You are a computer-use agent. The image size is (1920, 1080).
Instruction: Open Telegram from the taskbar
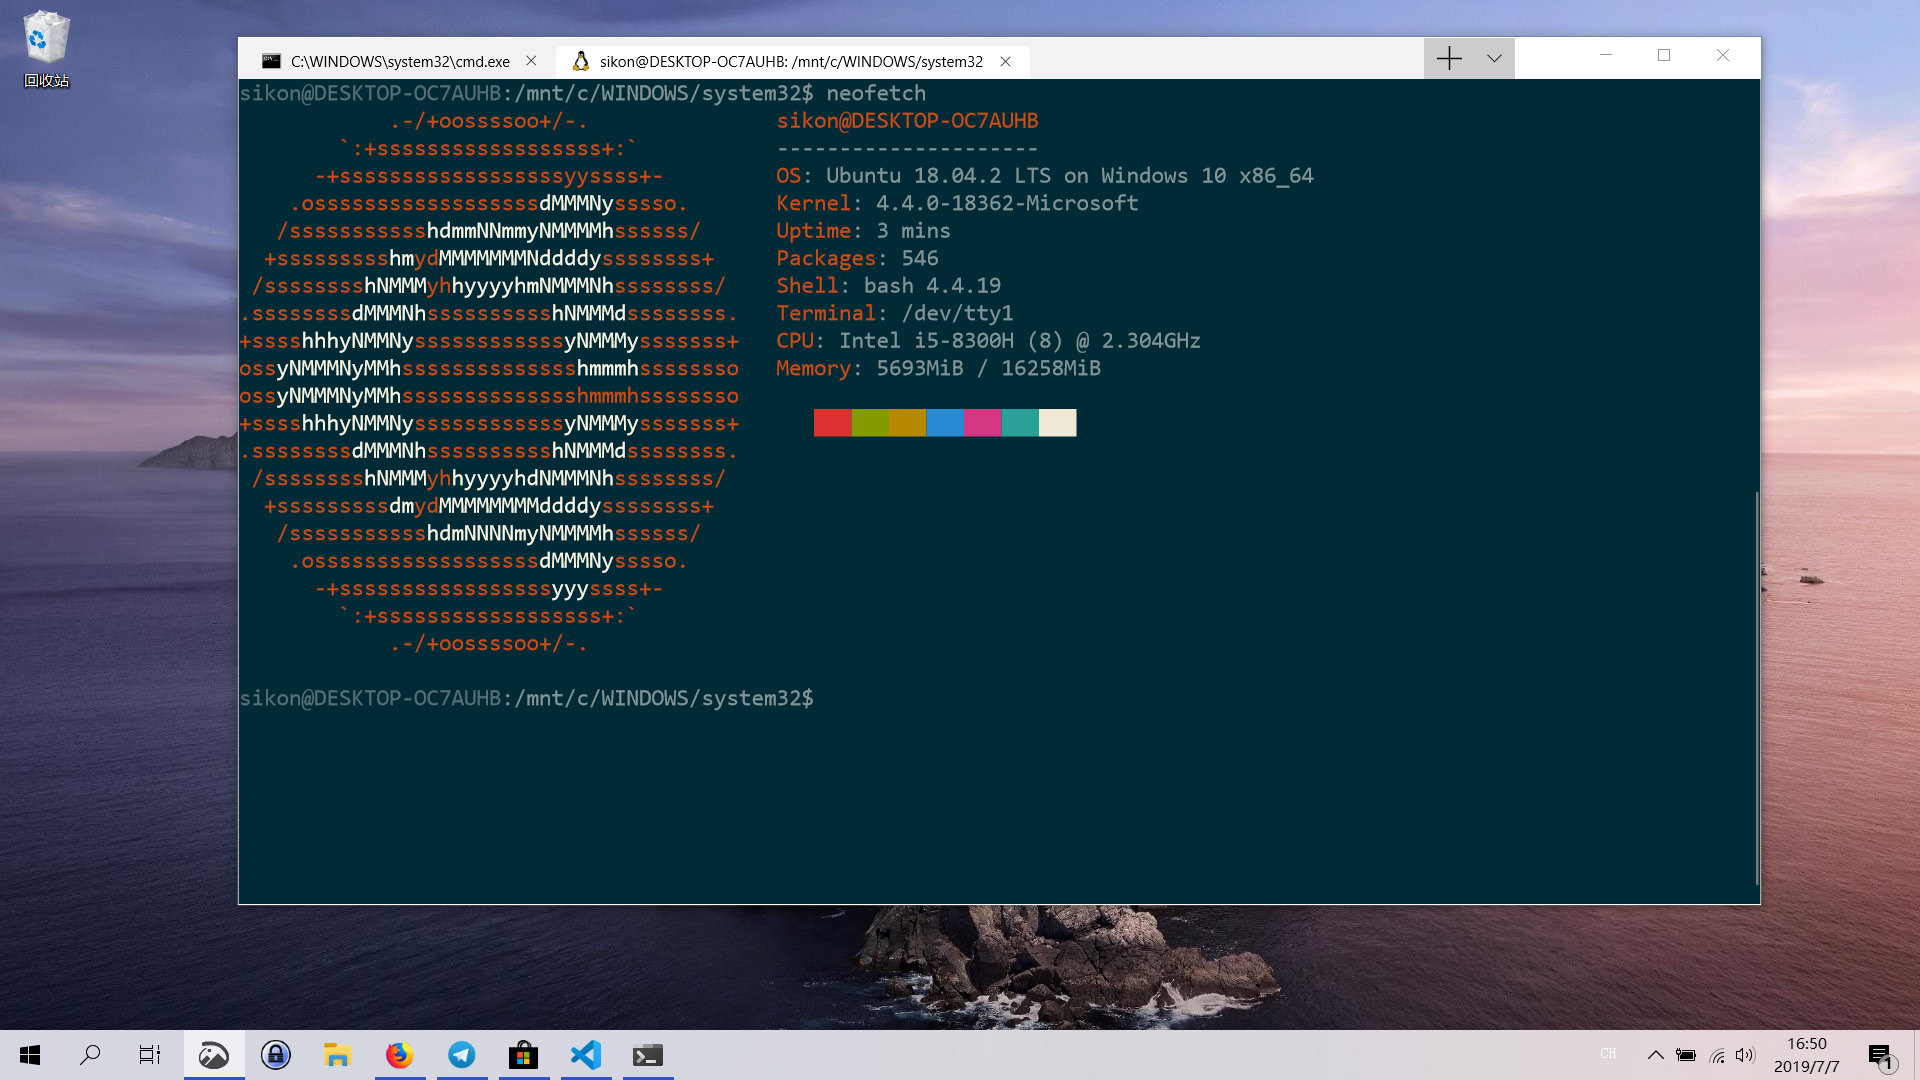[461, 1055]
